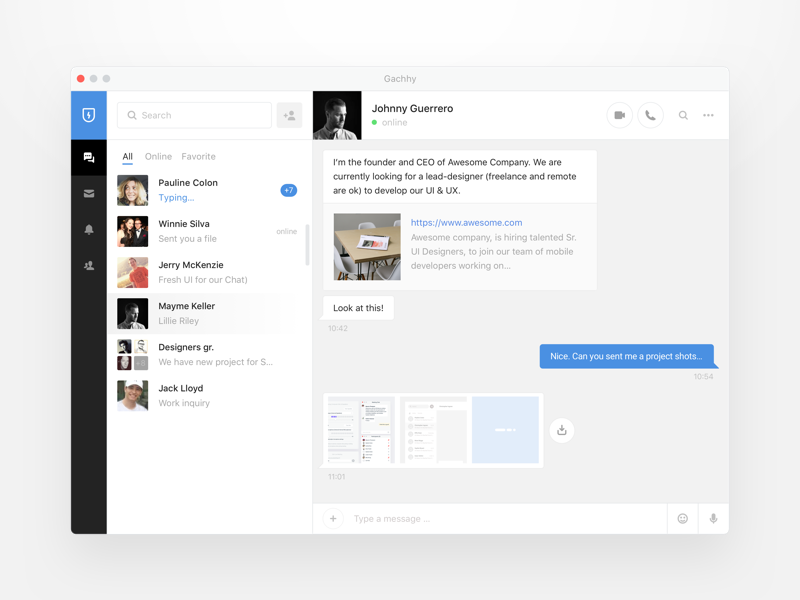Start a voice call with Johnny

(x=650, y=116)
